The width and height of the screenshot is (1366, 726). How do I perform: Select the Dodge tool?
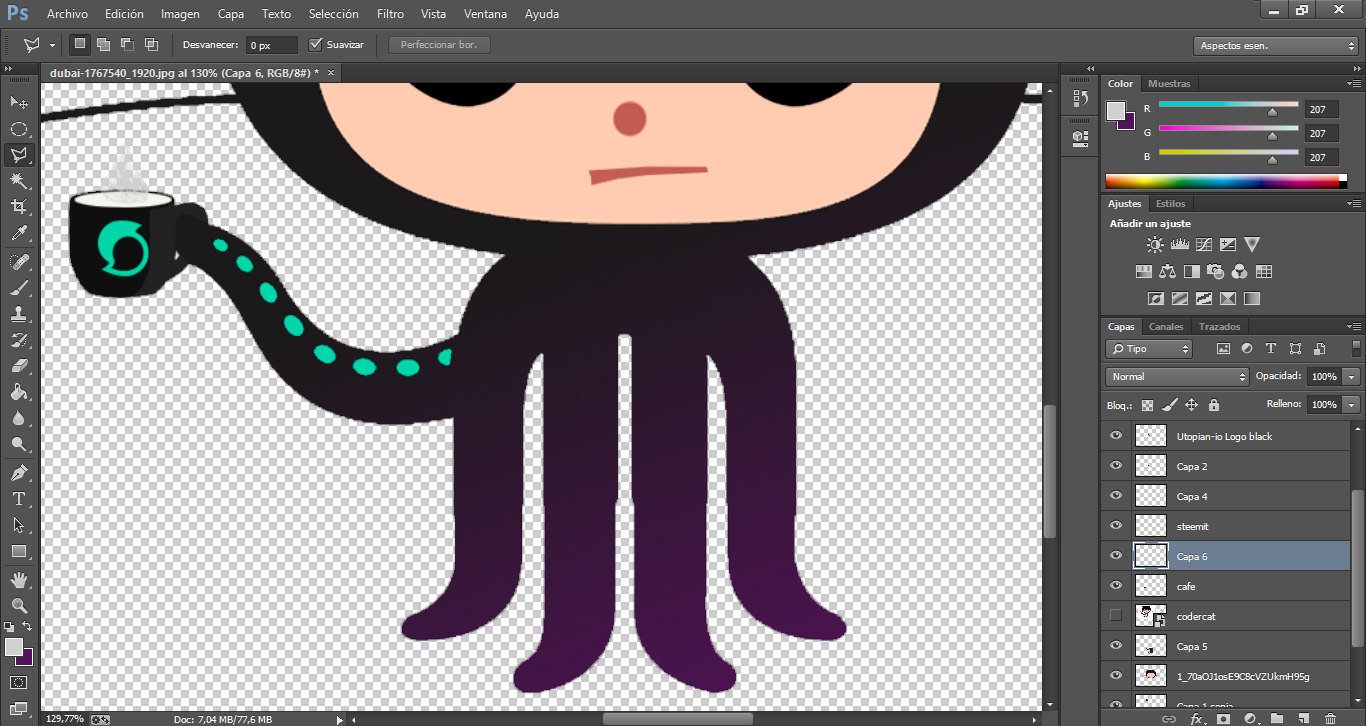coord(18,444)
